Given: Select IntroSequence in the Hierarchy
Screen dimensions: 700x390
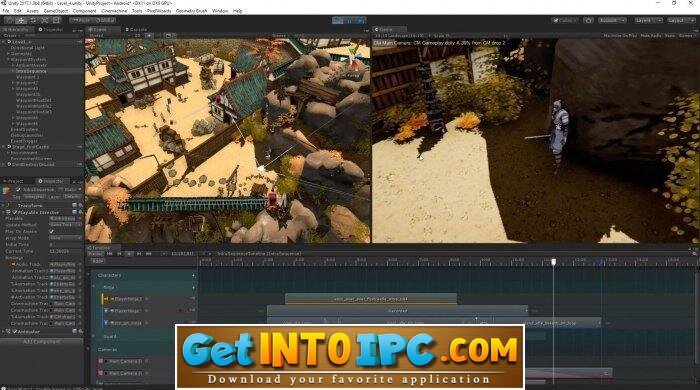Looking at the screenshot, I should tap(31, 71).
